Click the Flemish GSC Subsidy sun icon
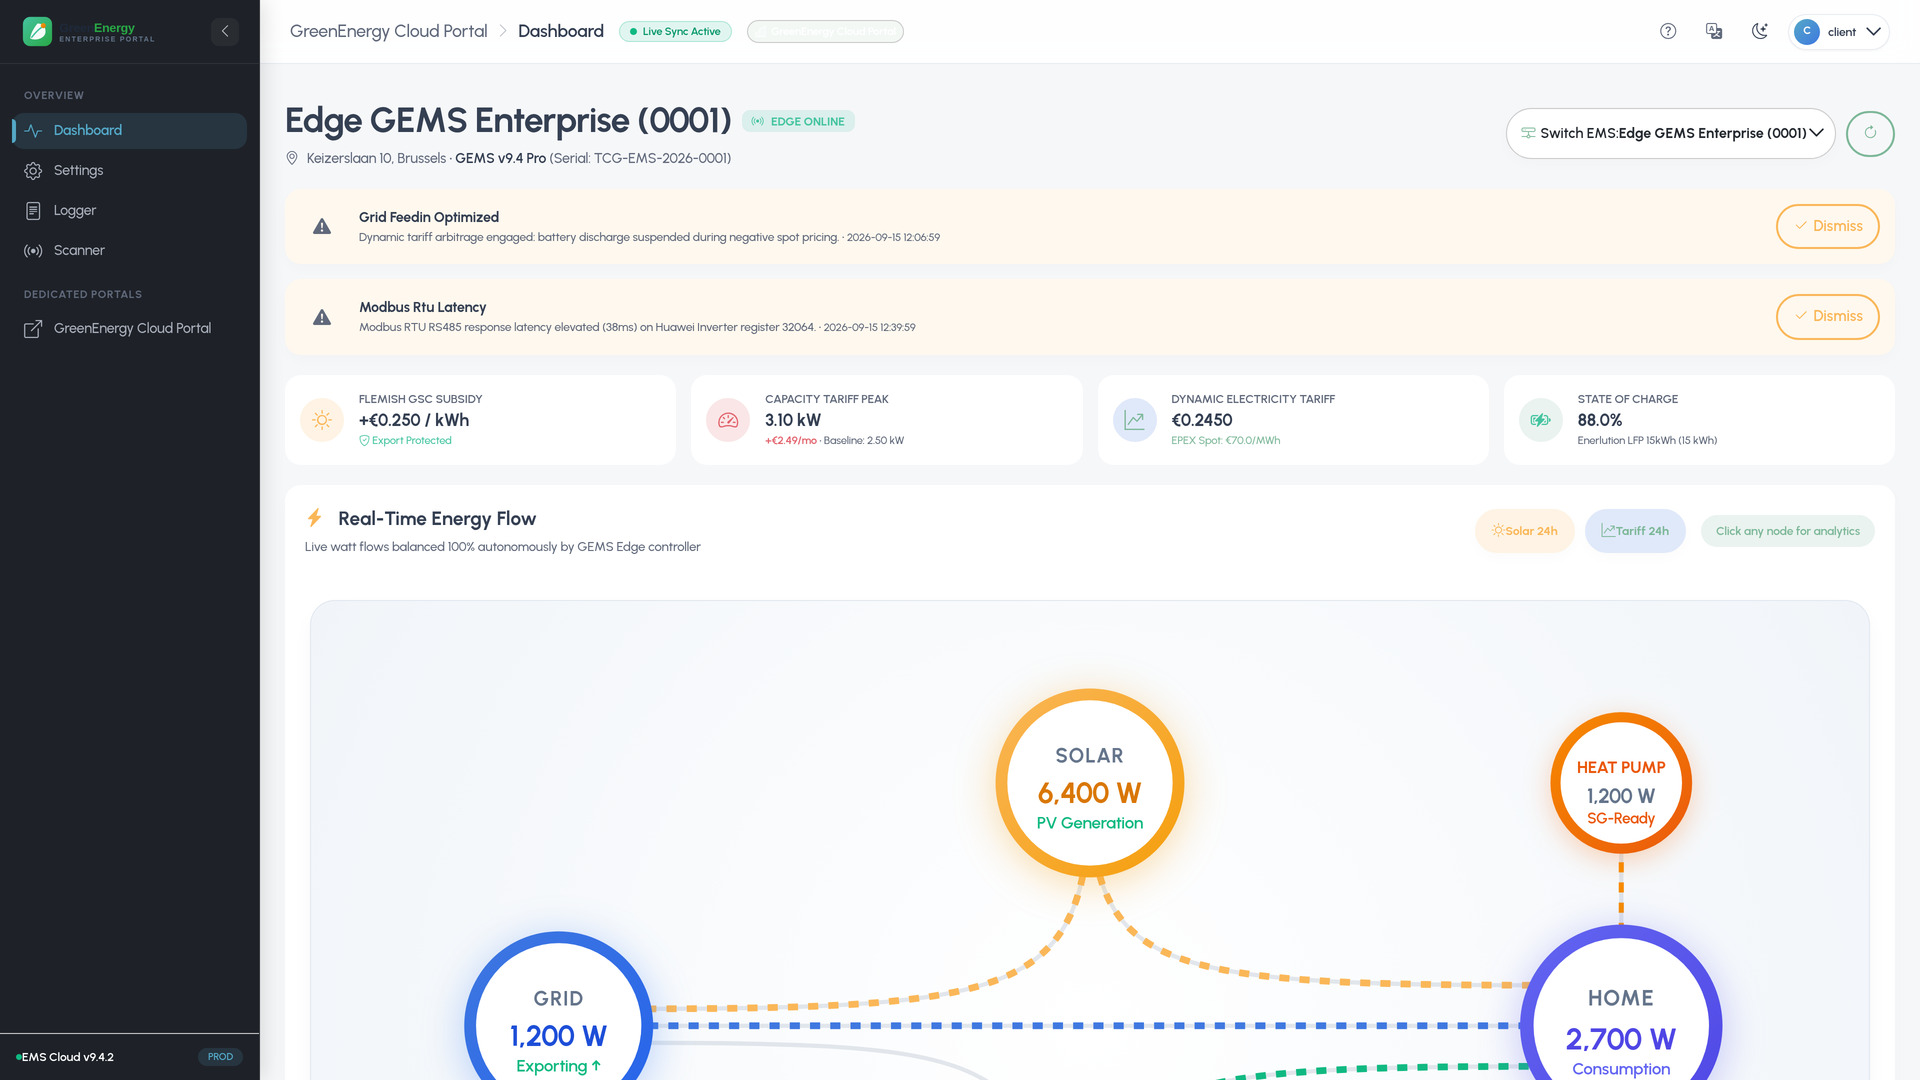This screenshot has height=1080, width=1920. pos(322,420)
